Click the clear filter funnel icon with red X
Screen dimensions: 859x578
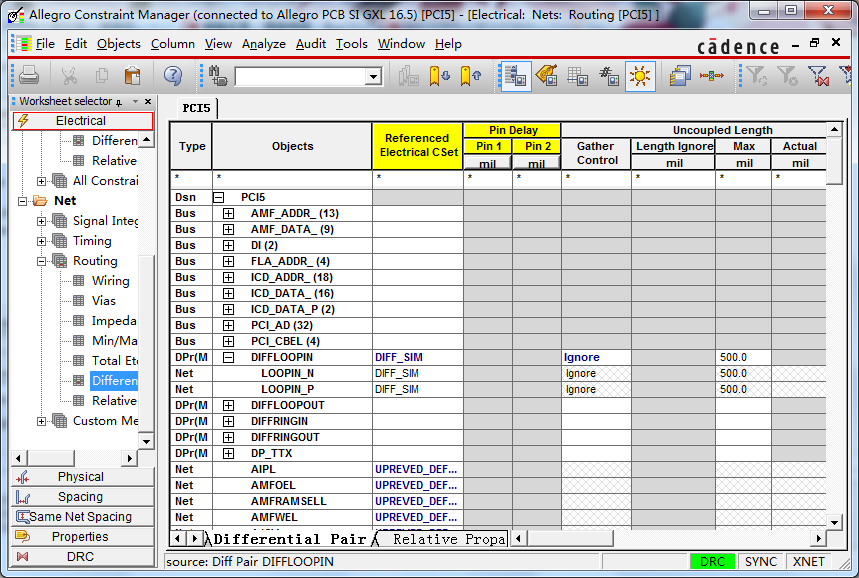[818, 76]
